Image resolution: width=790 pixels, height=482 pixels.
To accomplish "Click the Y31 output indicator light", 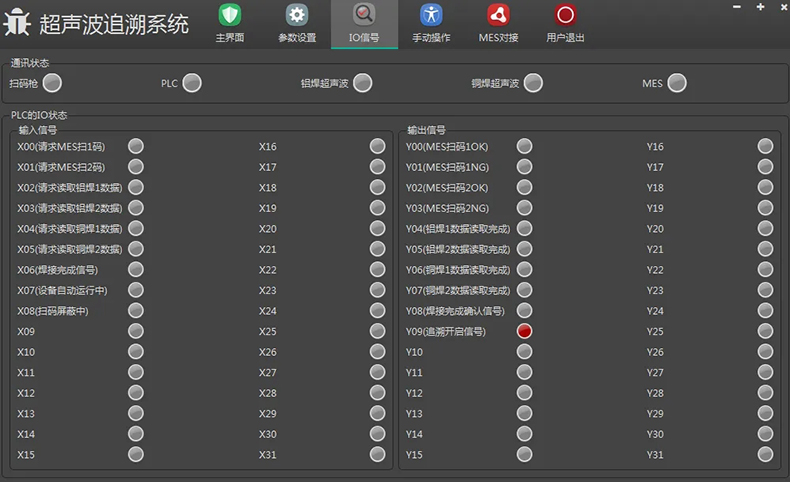I will (765, 455).
